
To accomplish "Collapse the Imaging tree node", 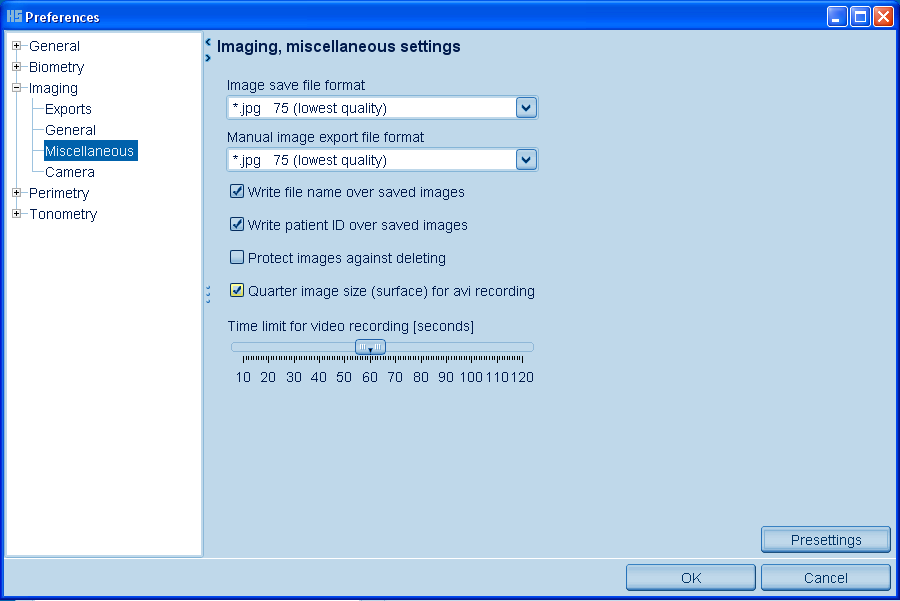I will coord(17,88).
